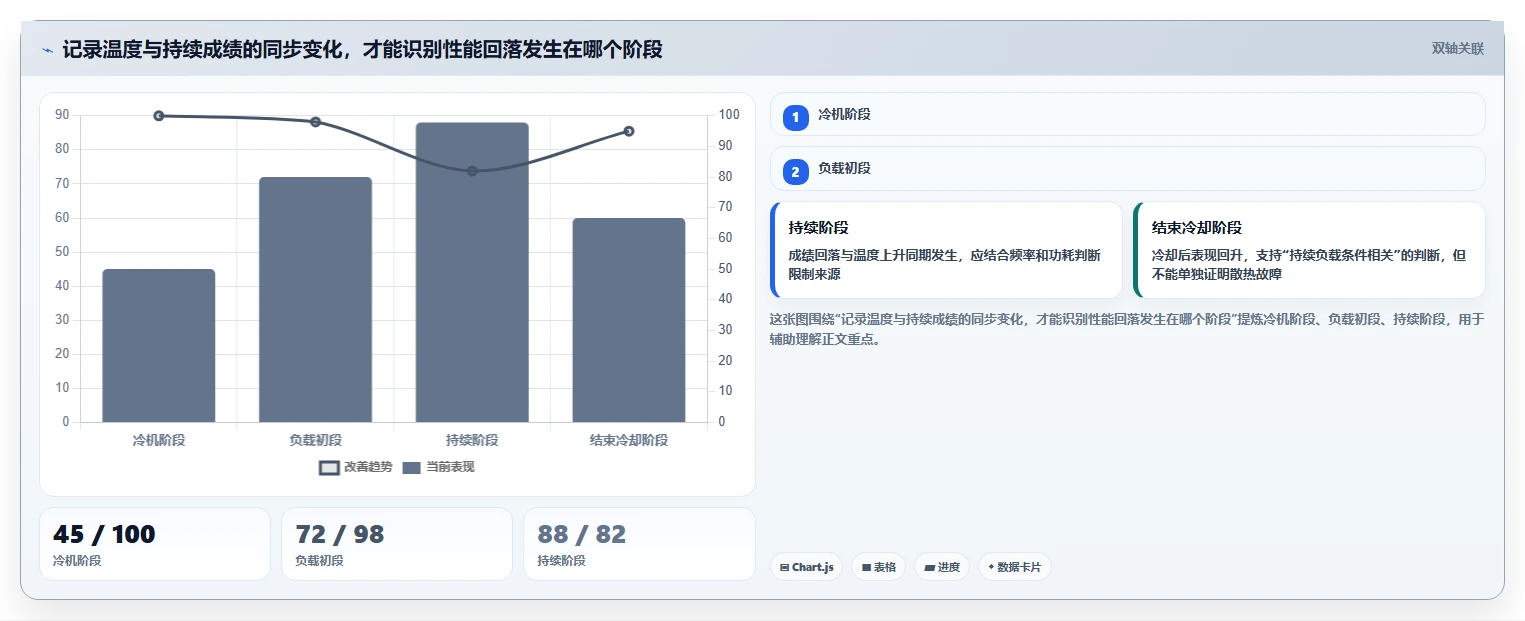Click the icon in the 数据卡片 tag
This screenshot has width=1525, height=621.
click(991, 567)
